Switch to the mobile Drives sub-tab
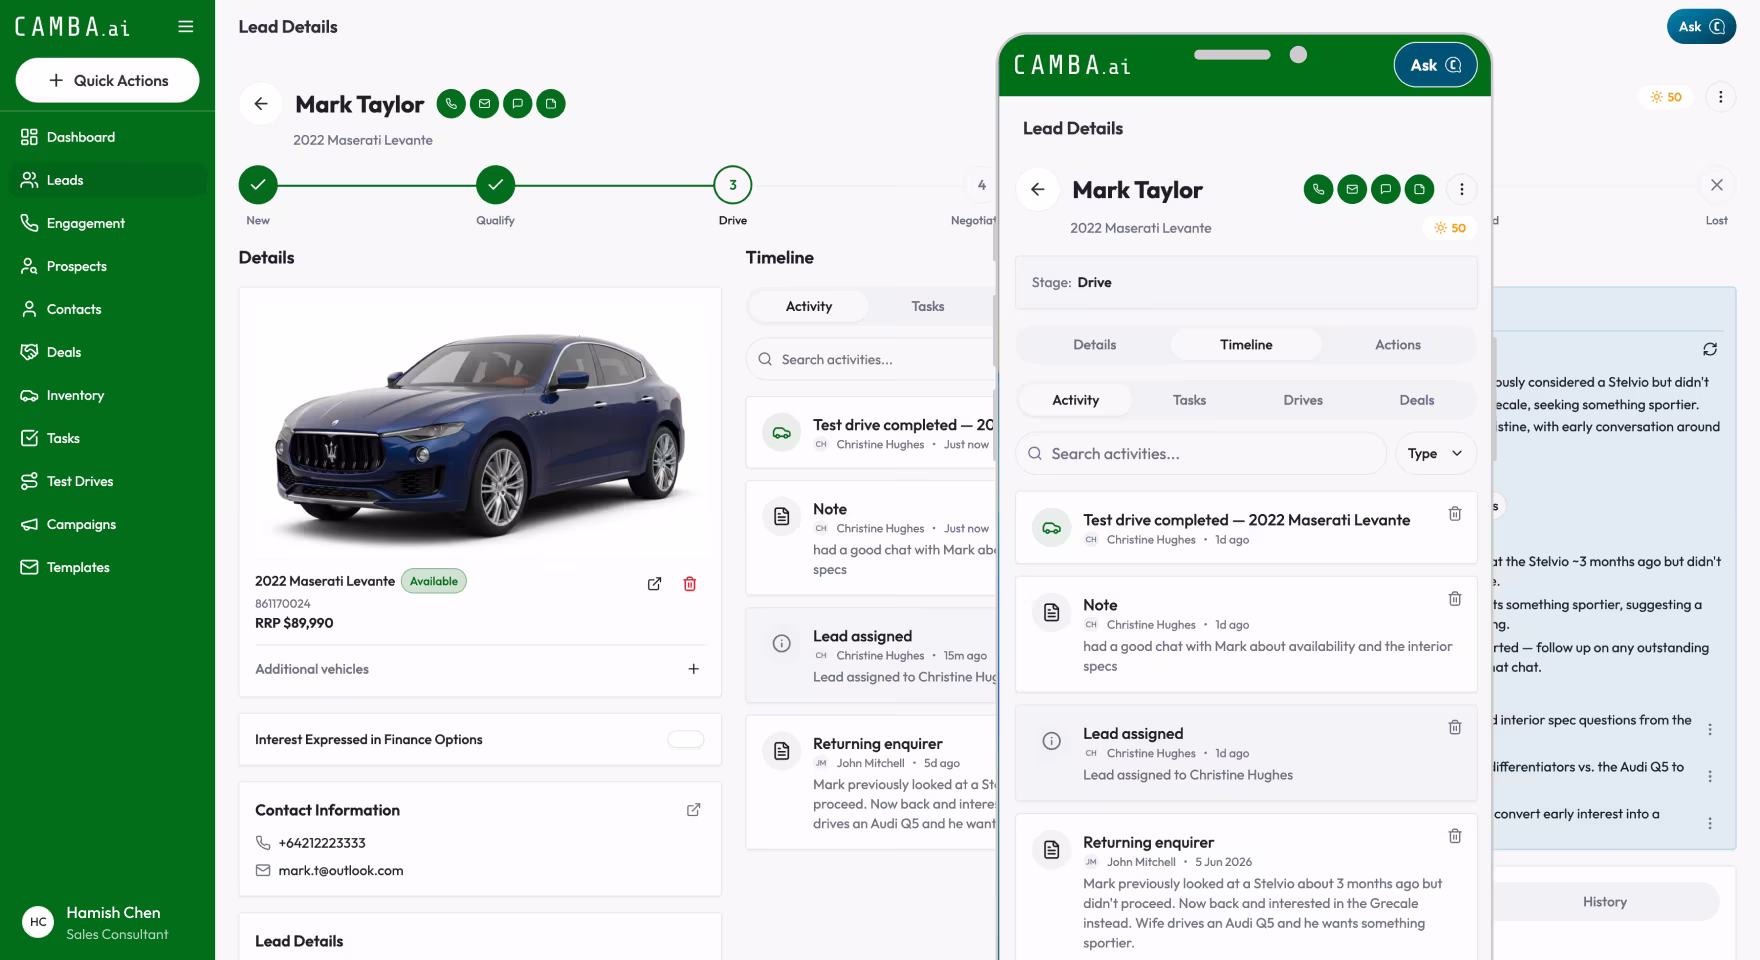Image resolution: width=1760 pixels, height=960 pixels. click(x=1303, y=400)
